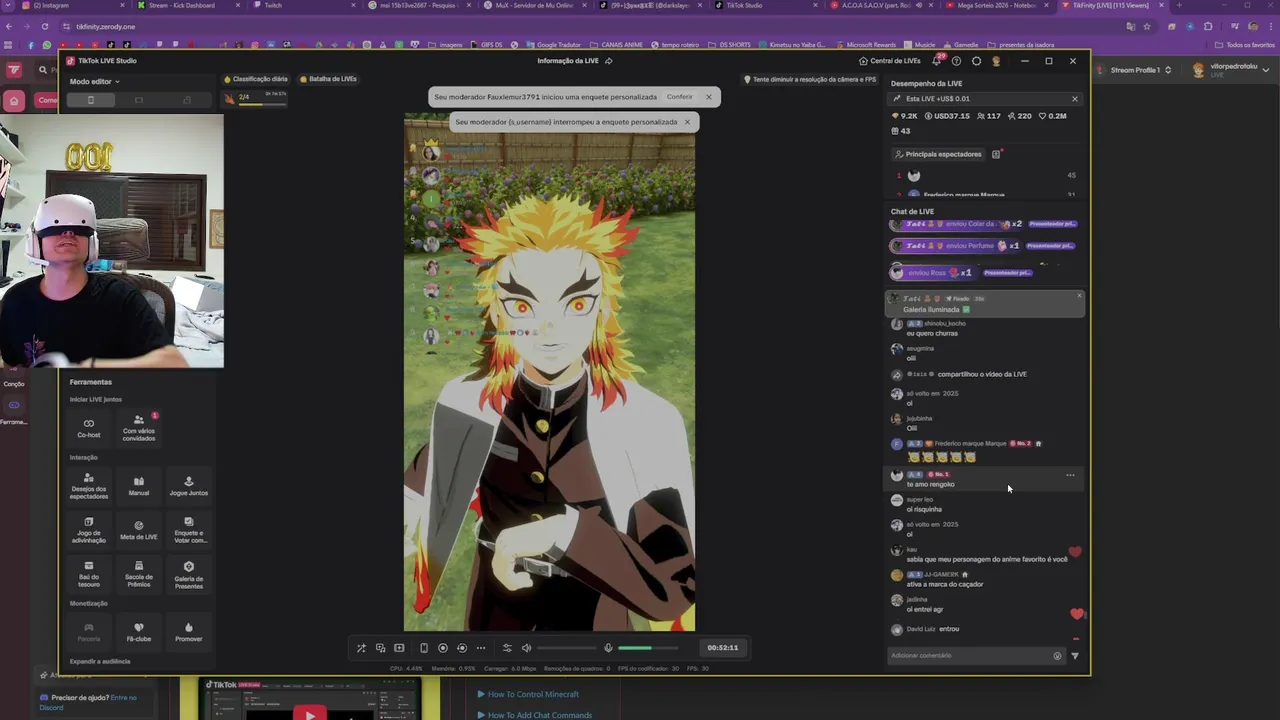Close the pinned 'Galeria iluminada' message
1280x720 pixels.
coord(1079,295)
